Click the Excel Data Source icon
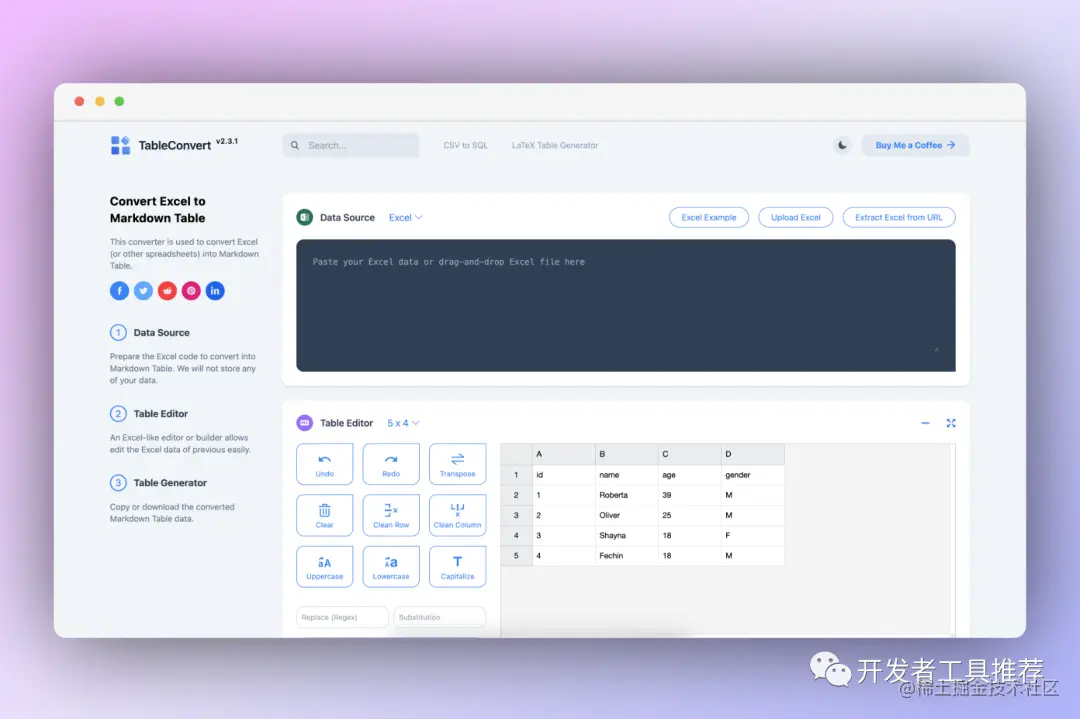The height and width of the screenshot is (719, 1080). (304, 217)
